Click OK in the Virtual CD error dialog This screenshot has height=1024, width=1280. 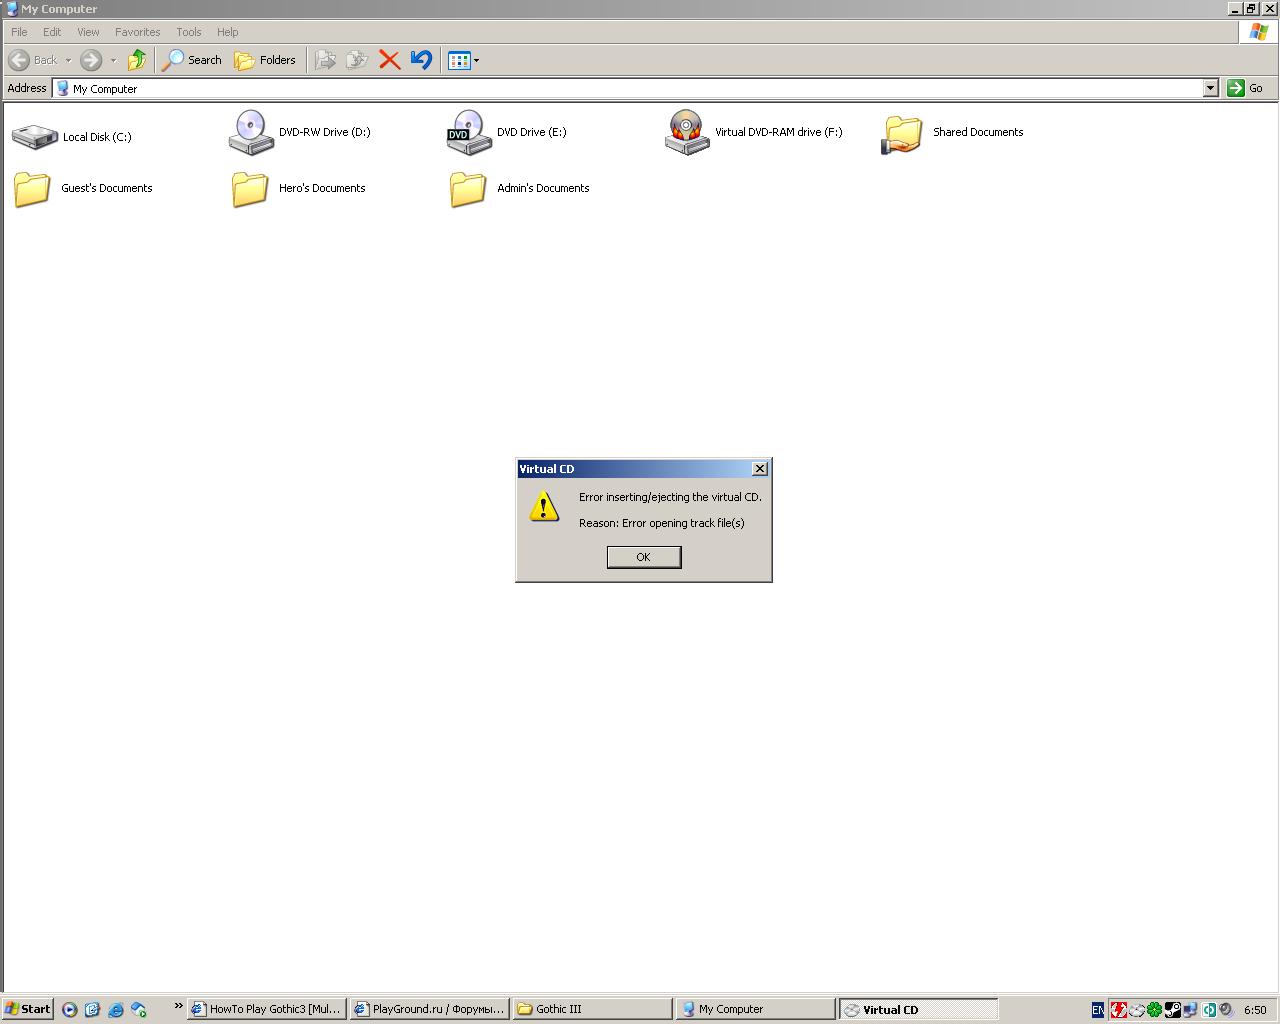click(x=644, y=557)
